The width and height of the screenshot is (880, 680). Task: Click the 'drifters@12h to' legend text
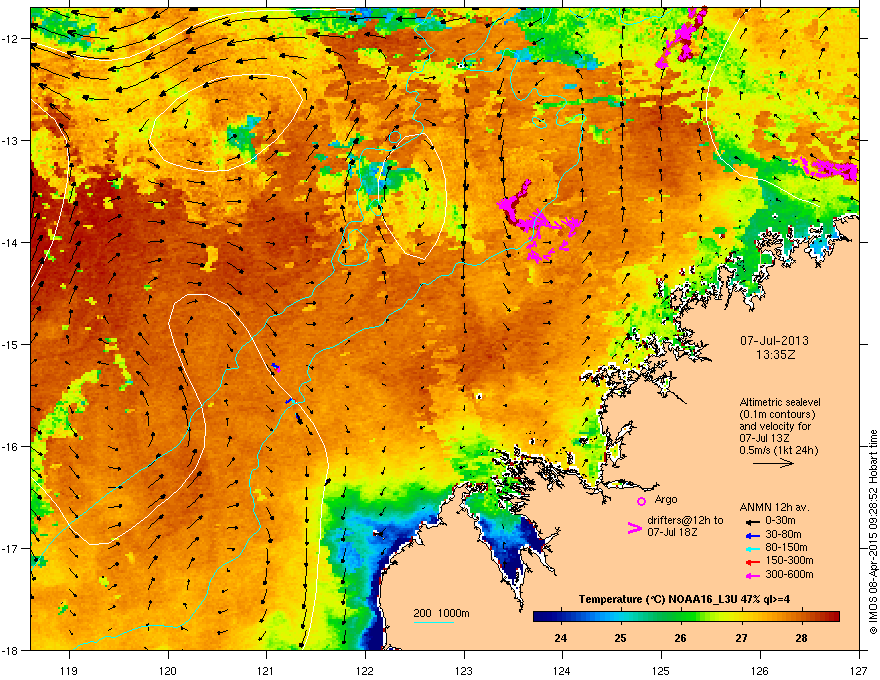coord(685,521)
